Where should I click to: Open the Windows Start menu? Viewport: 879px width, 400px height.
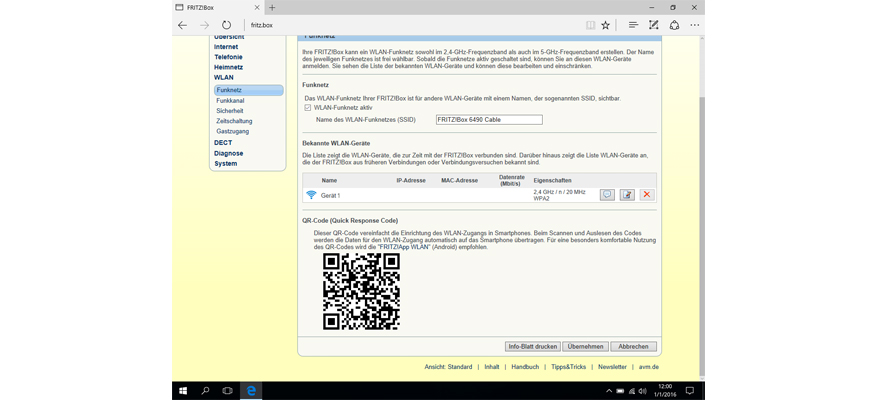183,390
